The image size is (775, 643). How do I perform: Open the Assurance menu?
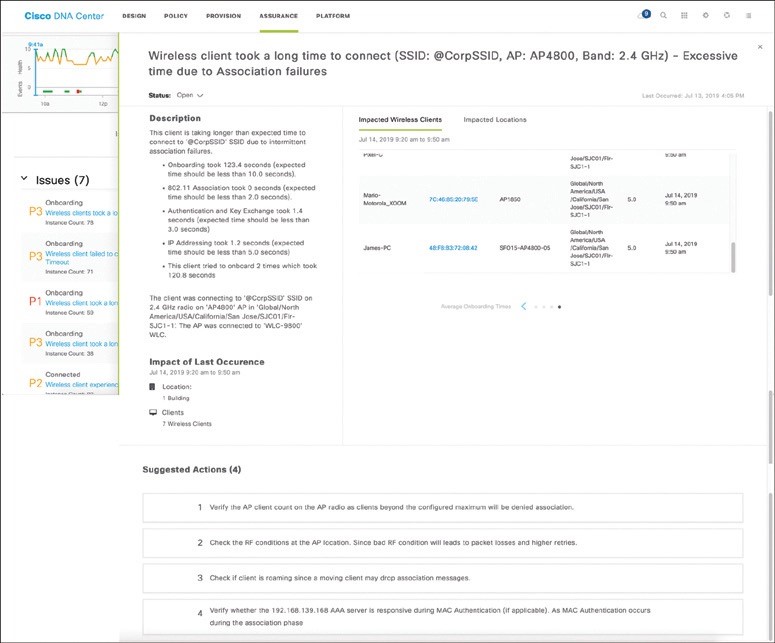click(279, 16)
